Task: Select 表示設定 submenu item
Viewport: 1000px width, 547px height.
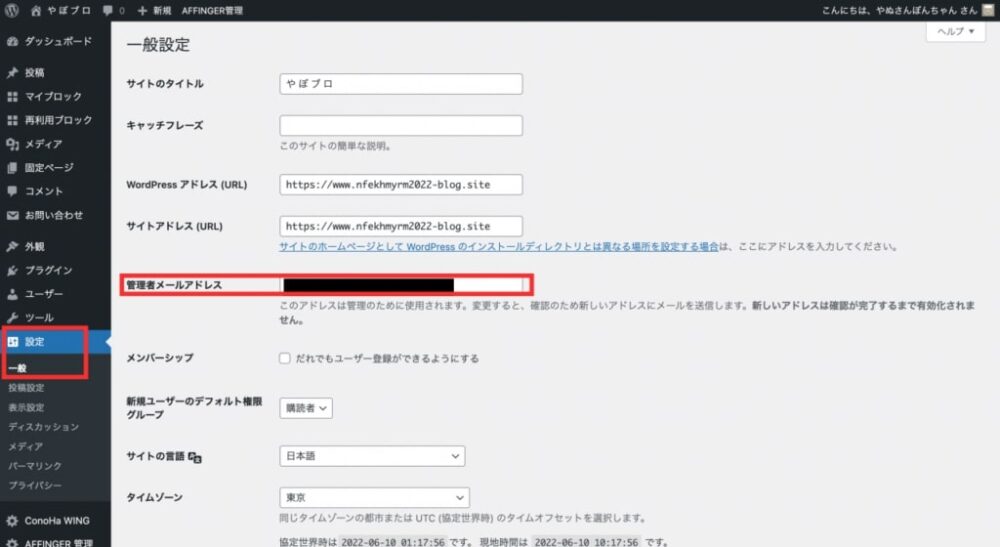Action: (x=26, y=407)
